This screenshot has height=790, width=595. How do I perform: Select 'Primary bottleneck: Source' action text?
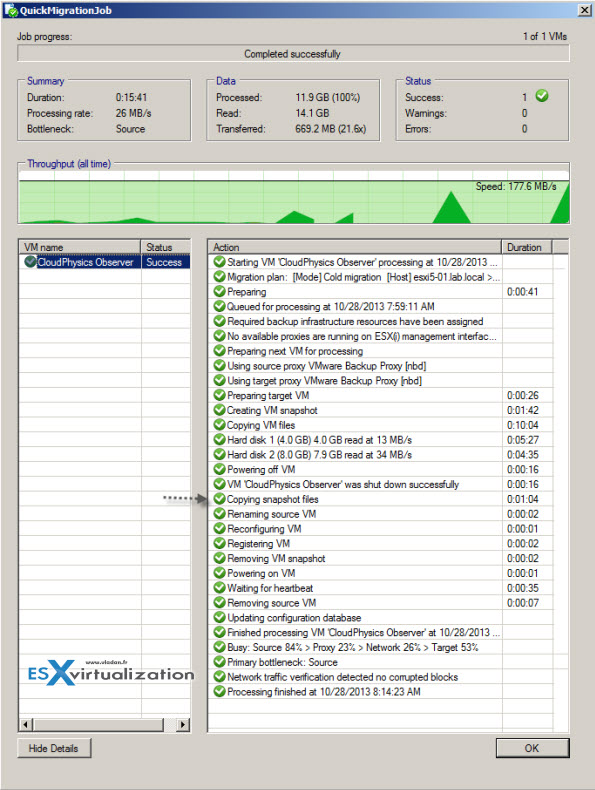coord(282,662)
